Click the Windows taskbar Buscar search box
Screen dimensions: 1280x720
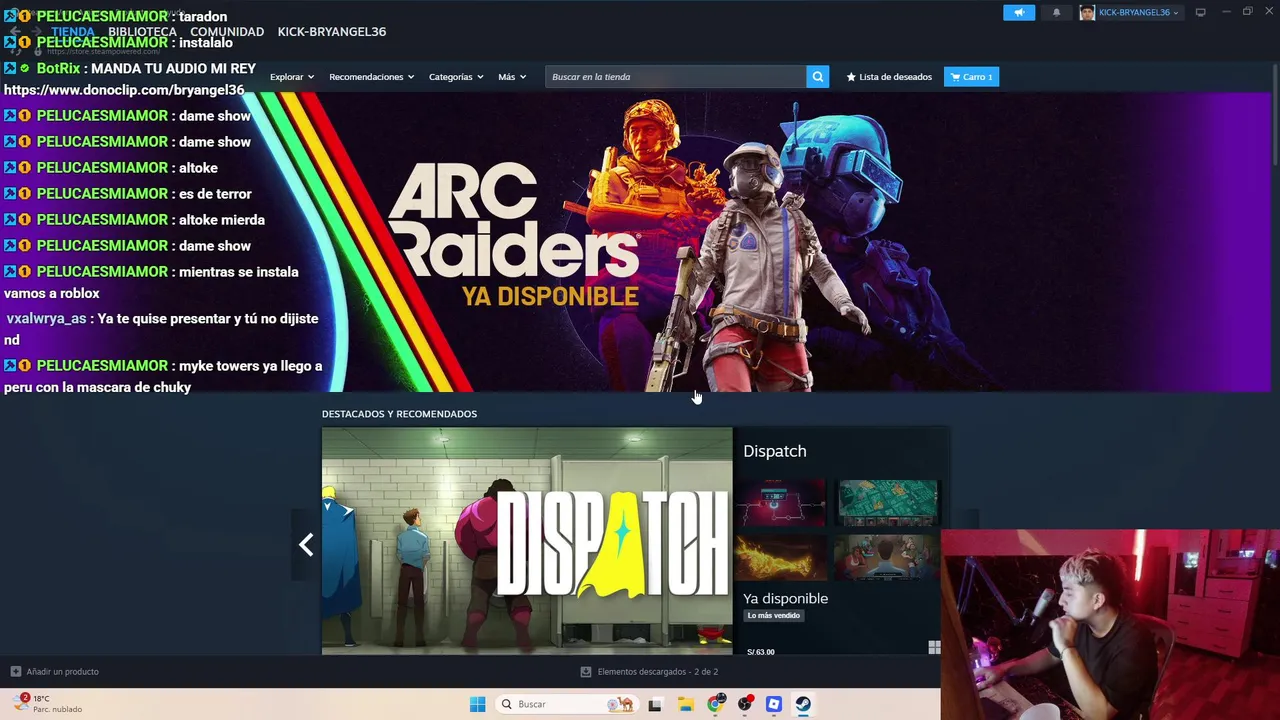point(568,704)
